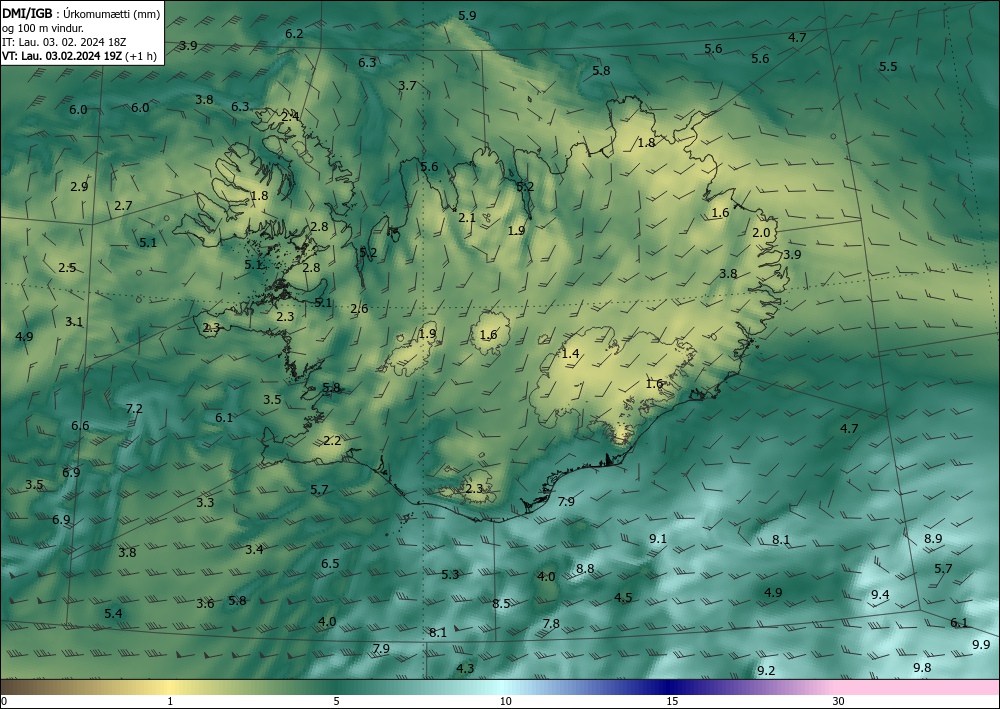Click the map value 2.4
Image resolution: width=1000 pixels, height=709 pixels.
pos(290,116)
